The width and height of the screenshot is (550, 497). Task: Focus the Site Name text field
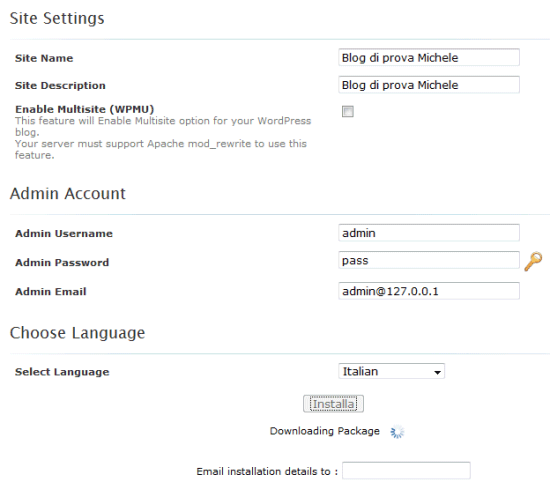tap(429, 58)
